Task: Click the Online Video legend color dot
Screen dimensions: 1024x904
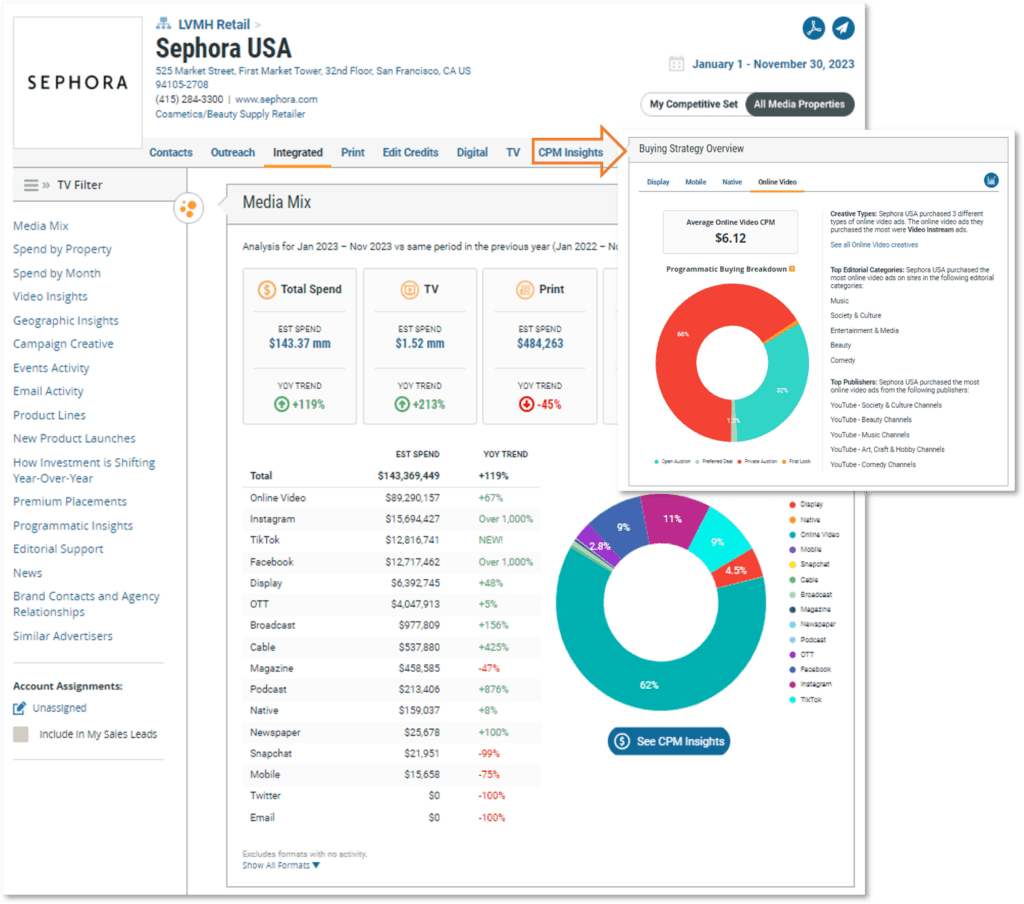Action: tap(792, 535)
